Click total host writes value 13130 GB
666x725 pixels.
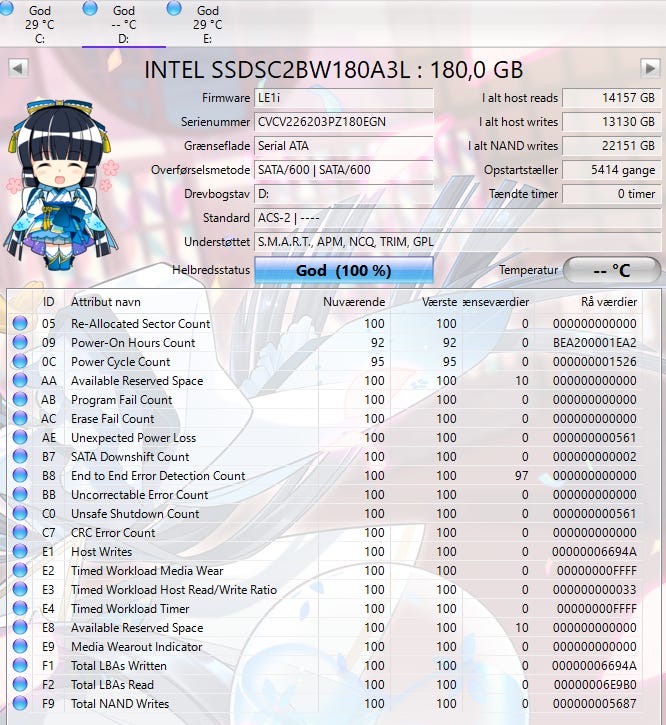coord(611,122)
